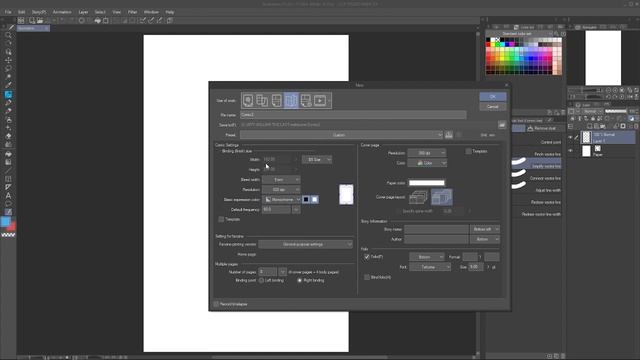Hide the Paper layer with its eye icon

tap(571, 151)
